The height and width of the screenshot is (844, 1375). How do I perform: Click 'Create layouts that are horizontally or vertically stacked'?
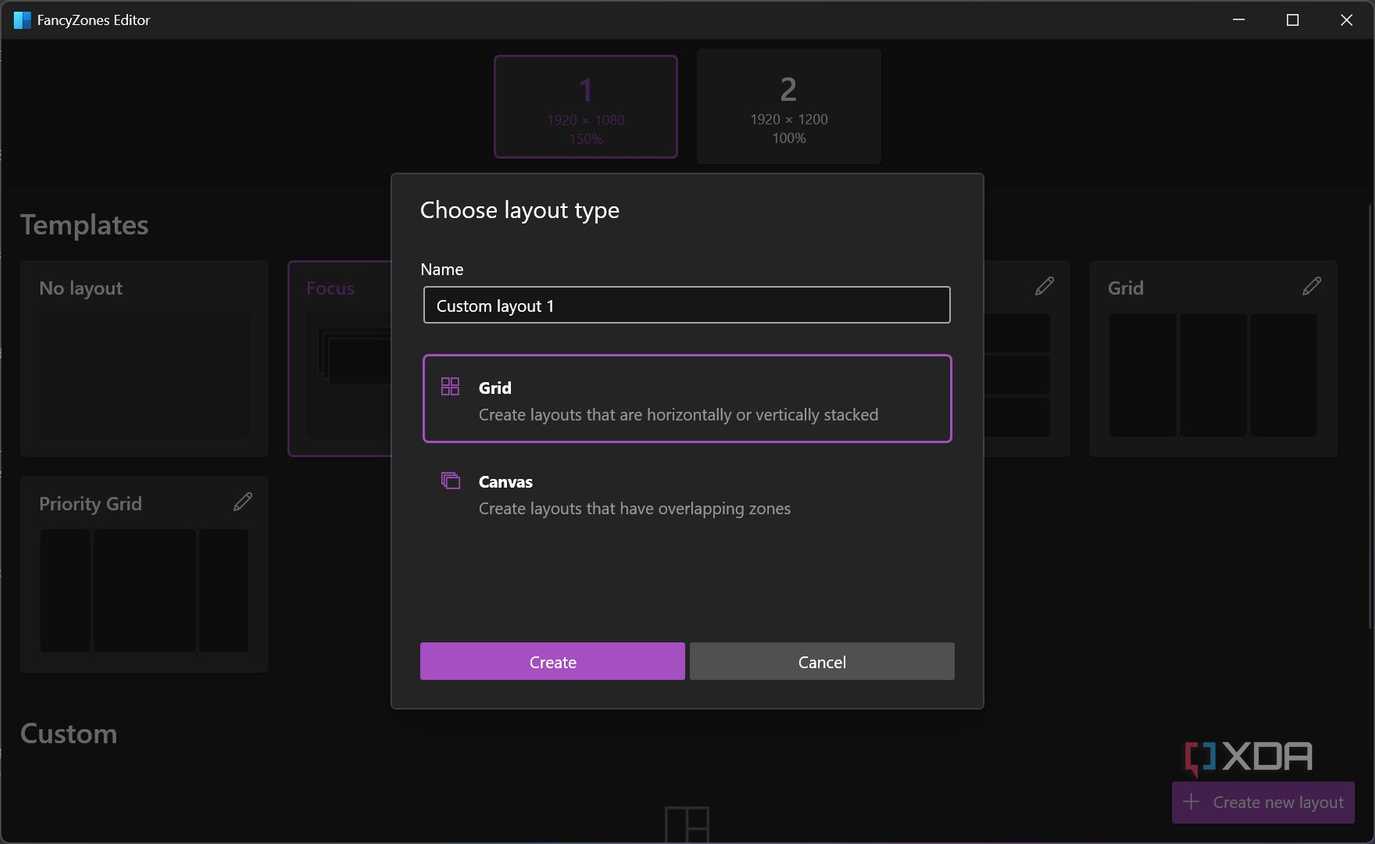pos(679,414)
